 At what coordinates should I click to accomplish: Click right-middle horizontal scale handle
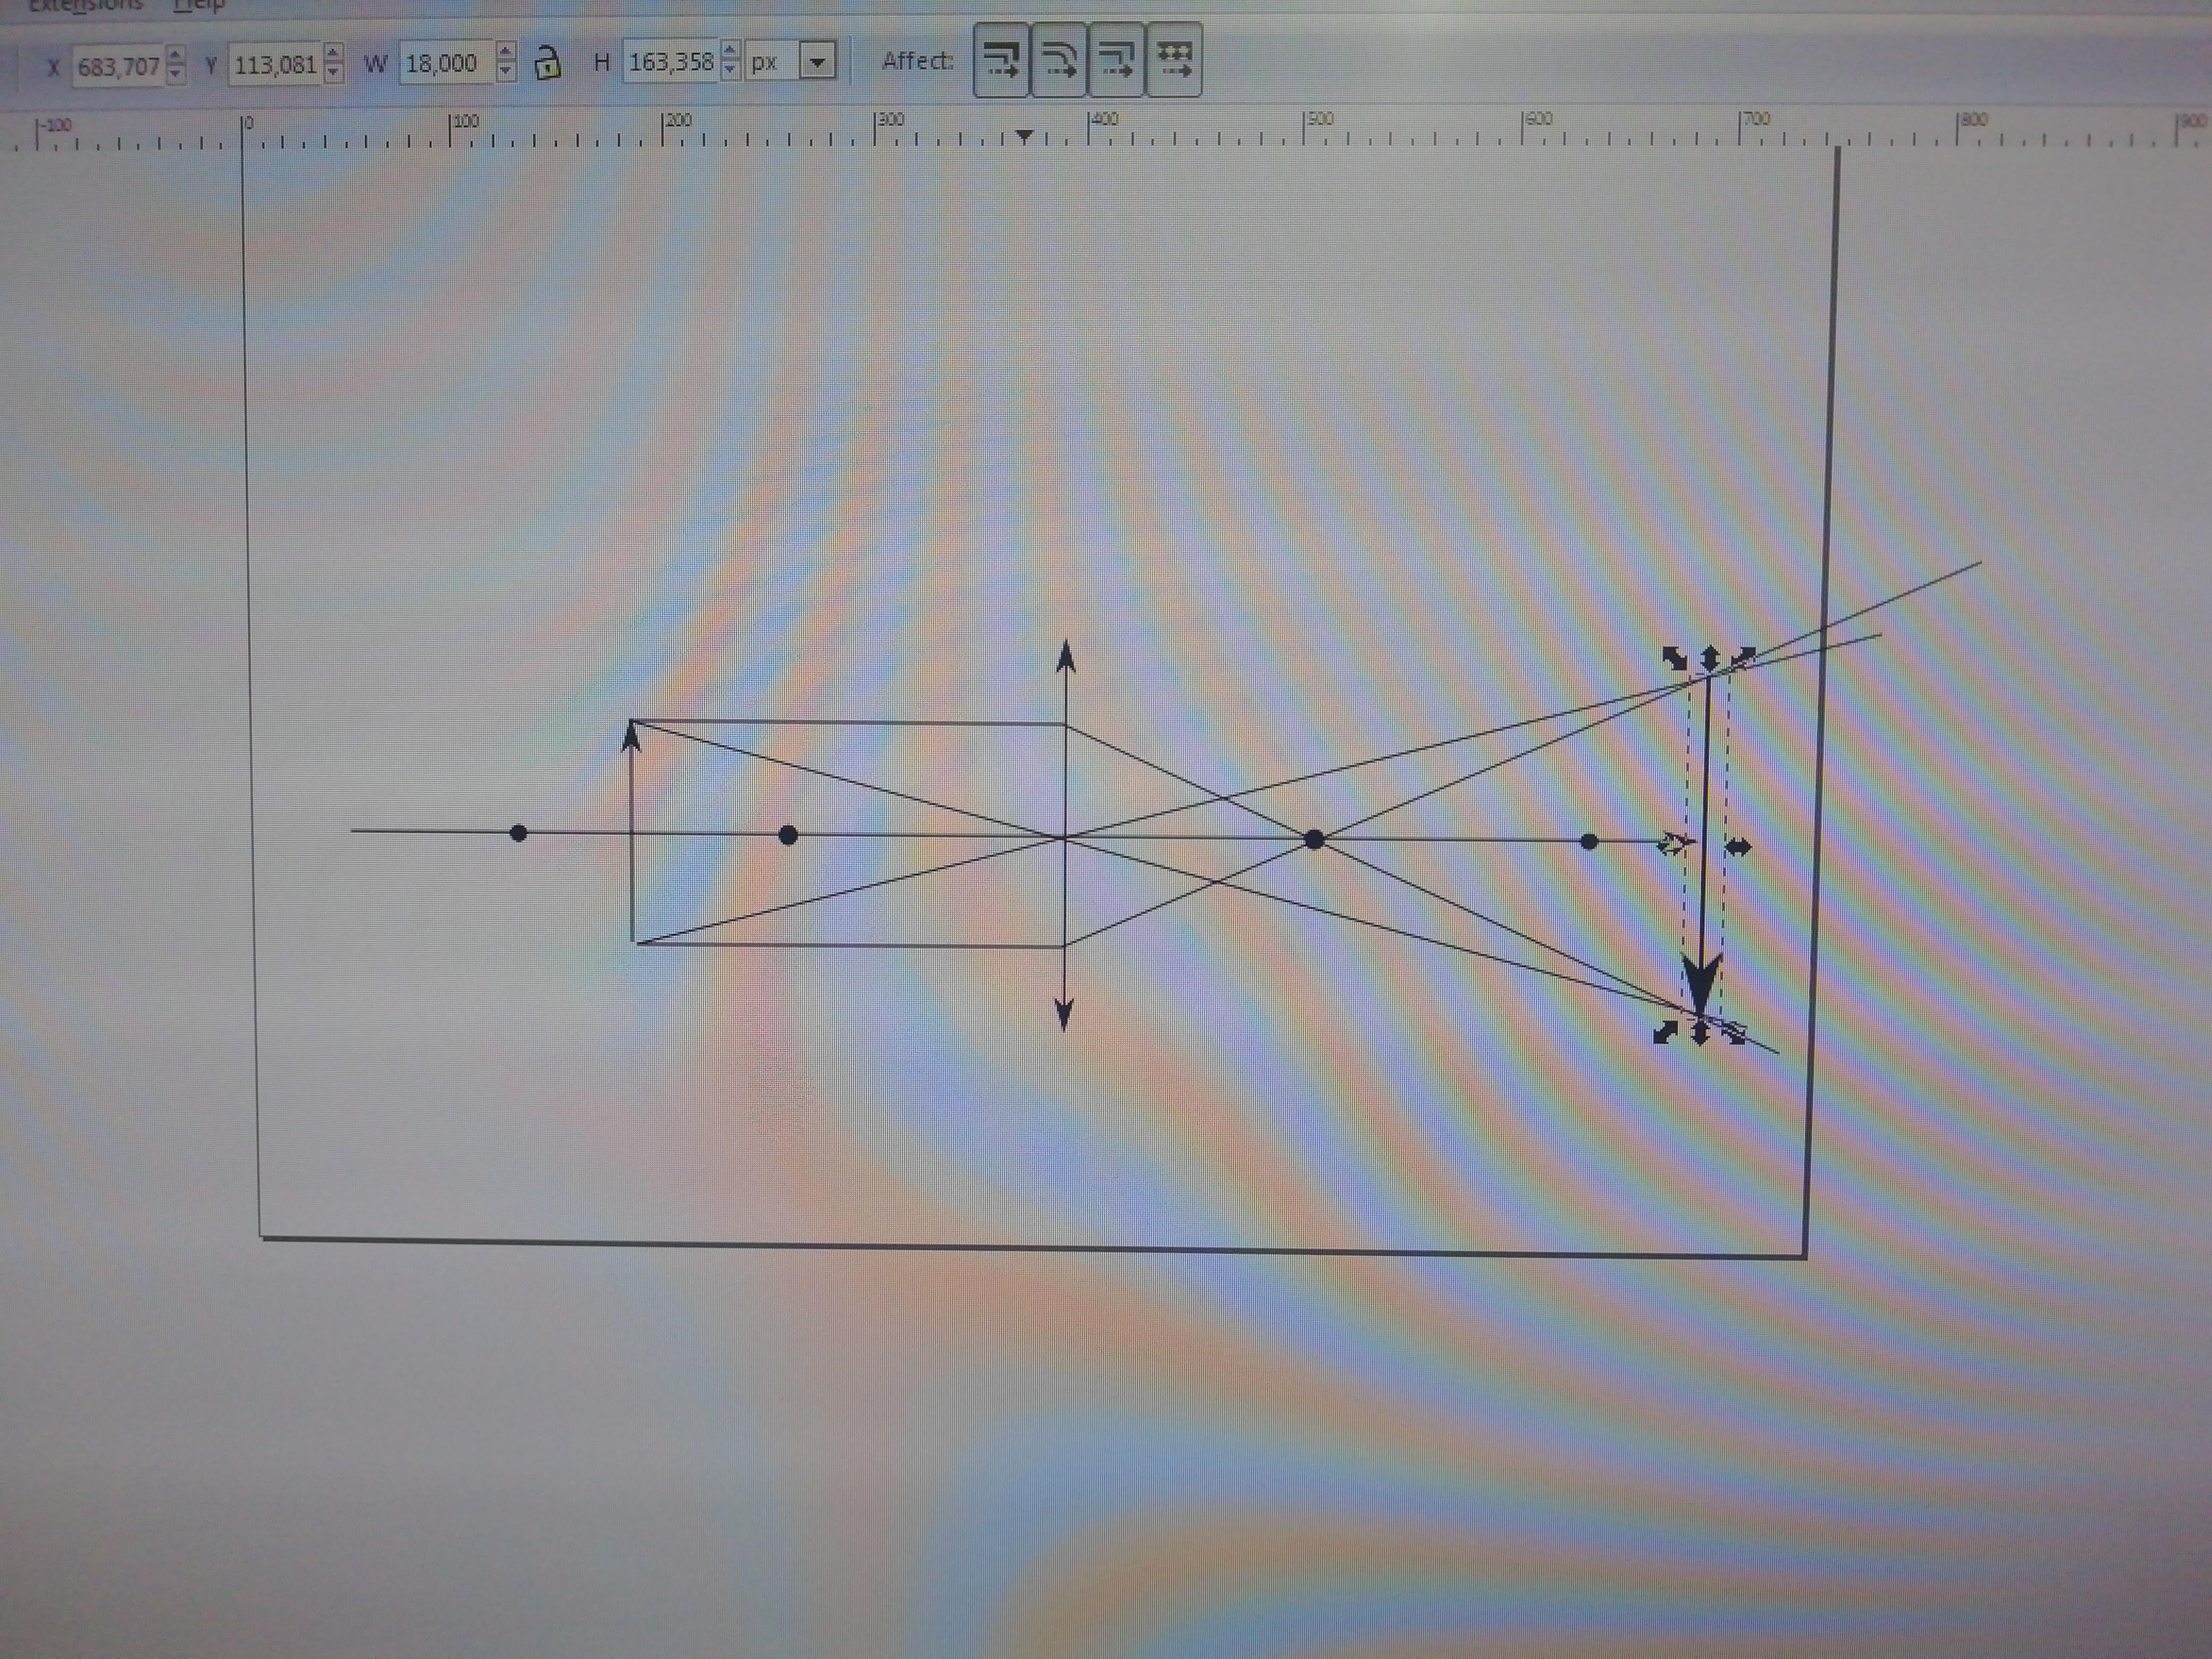pos(1738,847)
